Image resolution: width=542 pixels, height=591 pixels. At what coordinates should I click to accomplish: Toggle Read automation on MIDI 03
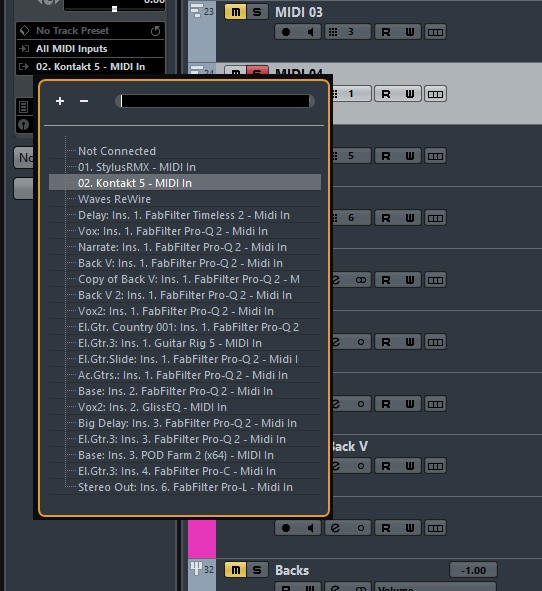[x=386, y=32]
